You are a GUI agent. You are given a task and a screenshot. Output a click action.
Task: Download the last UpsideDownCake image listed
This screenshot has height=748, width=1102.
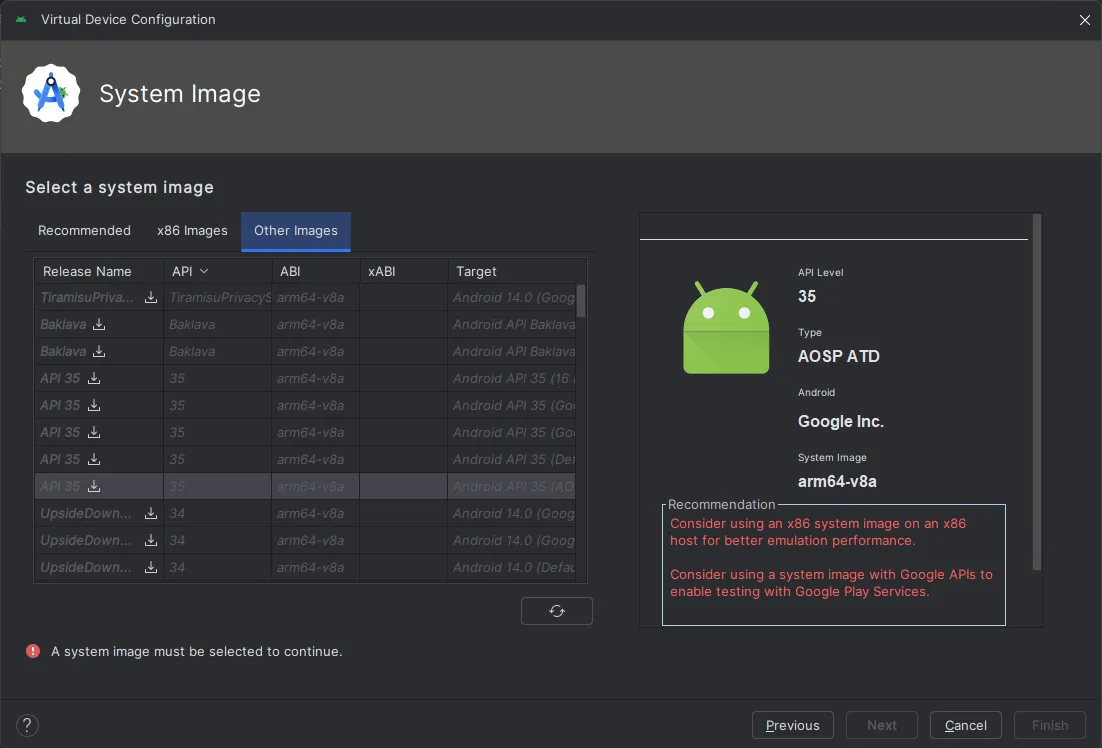(151, 568)
